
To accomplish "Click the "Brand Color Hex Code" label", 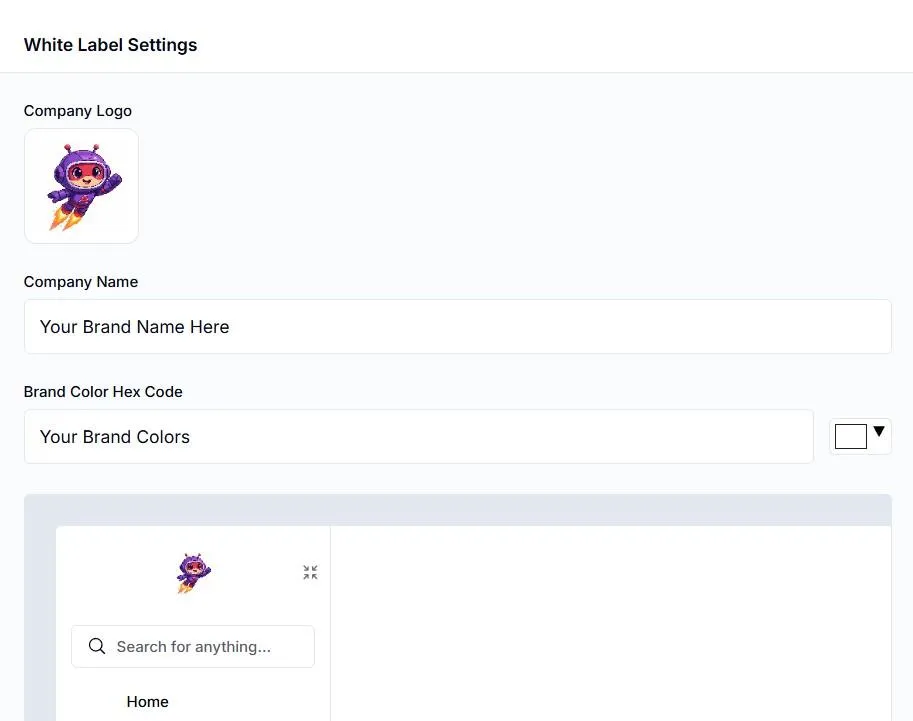I will click(x=103, y=392).
